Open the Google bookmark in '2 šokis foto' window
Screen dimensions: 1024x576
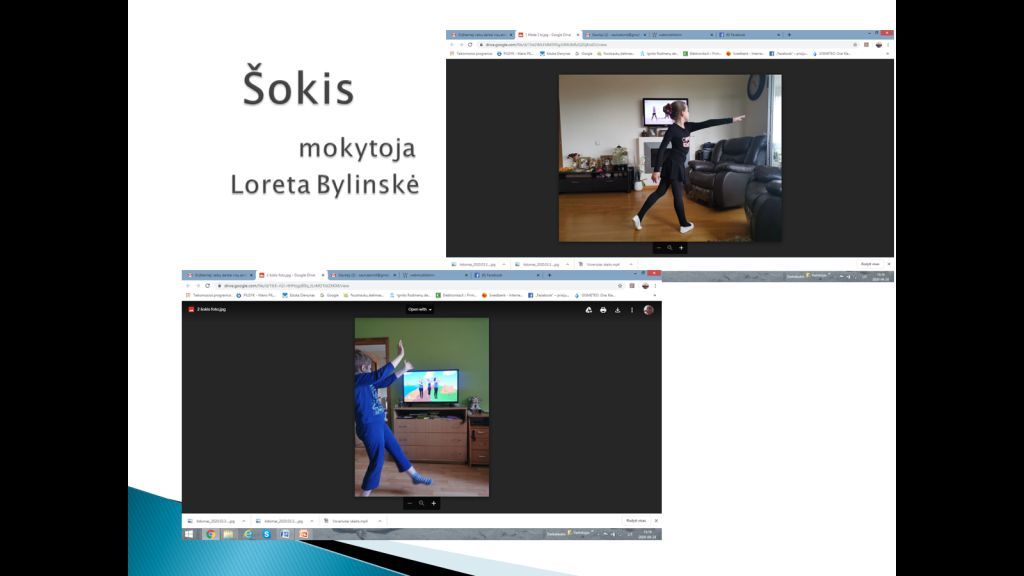pyautogui.click(x=329, y=295)
